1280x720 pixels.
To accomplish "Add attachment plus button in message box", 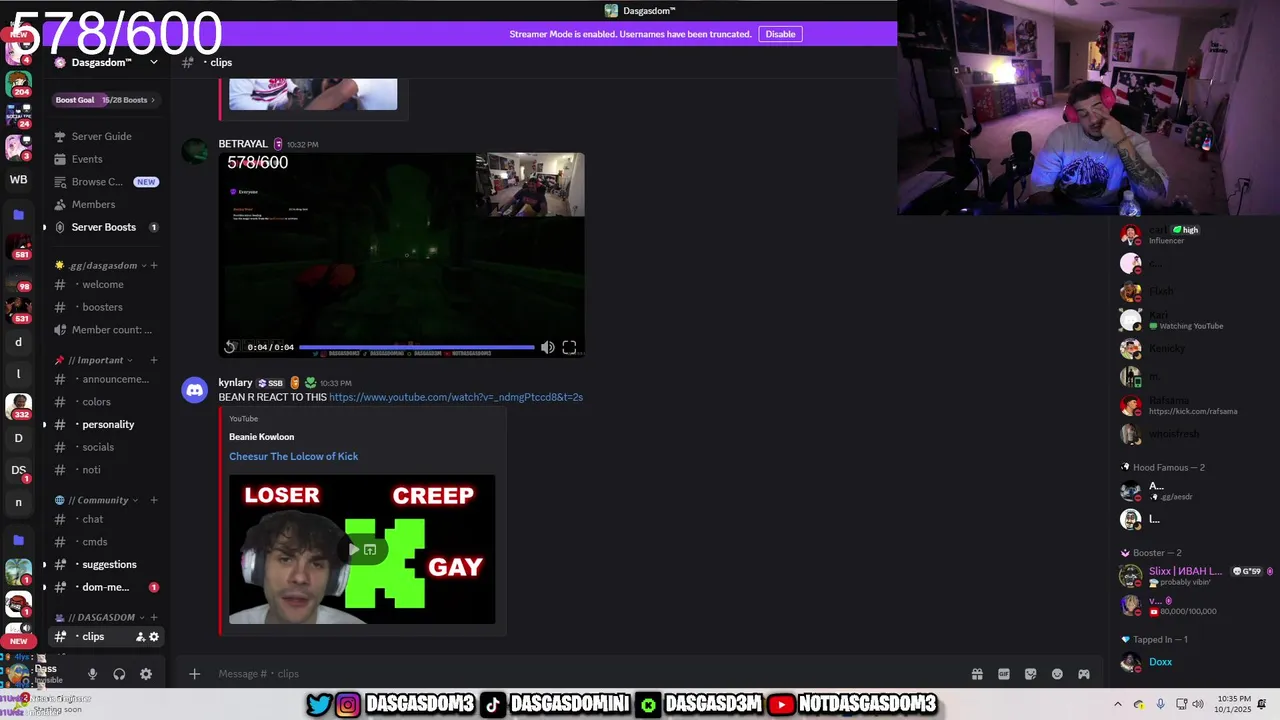I will click(x=195, y=674).
